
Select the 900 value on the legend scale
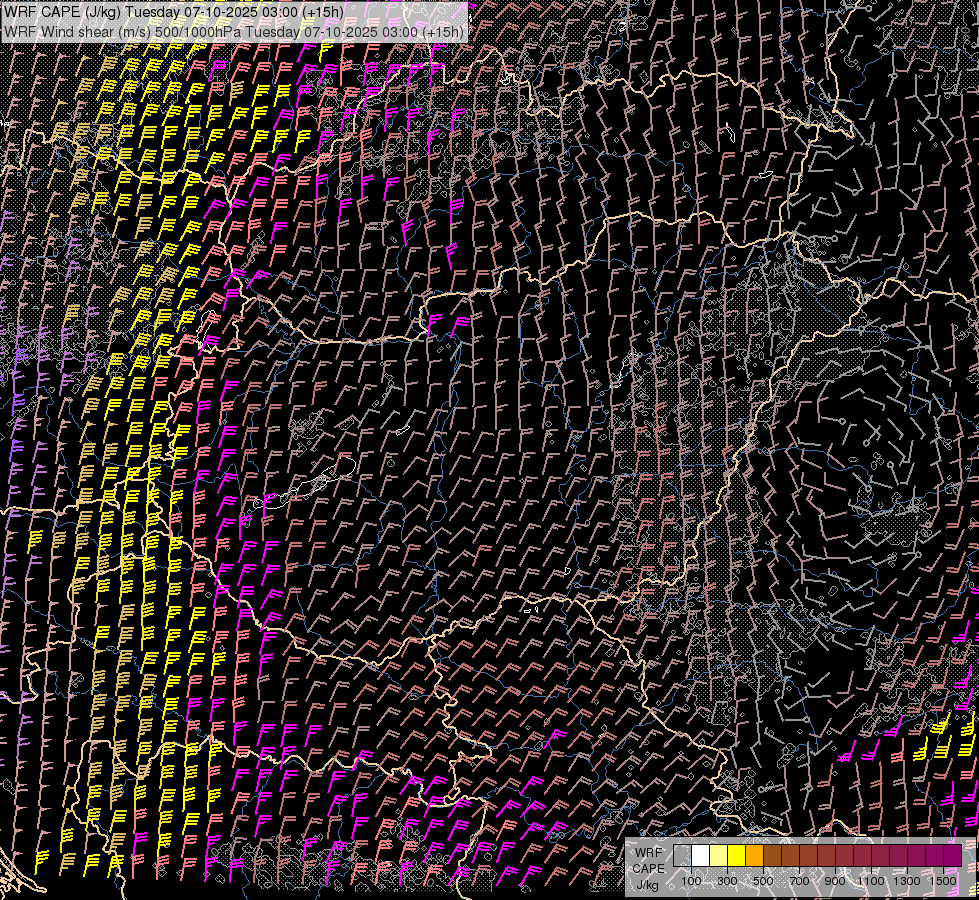[835, 881]
